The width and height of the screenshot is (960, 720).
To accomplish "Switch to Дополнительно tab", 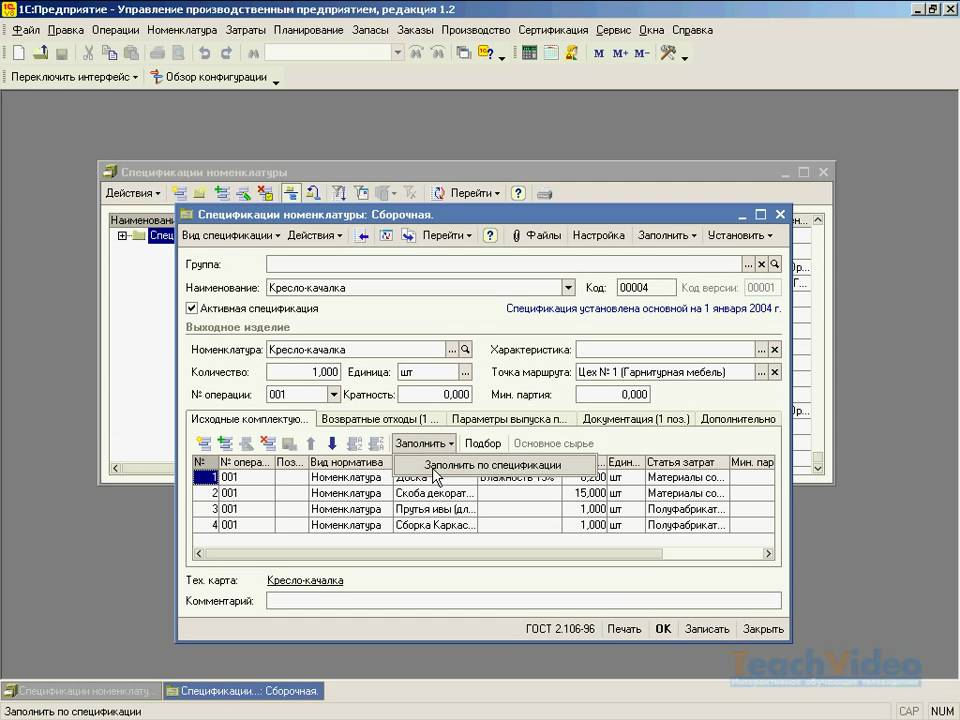I will (738, 419).
